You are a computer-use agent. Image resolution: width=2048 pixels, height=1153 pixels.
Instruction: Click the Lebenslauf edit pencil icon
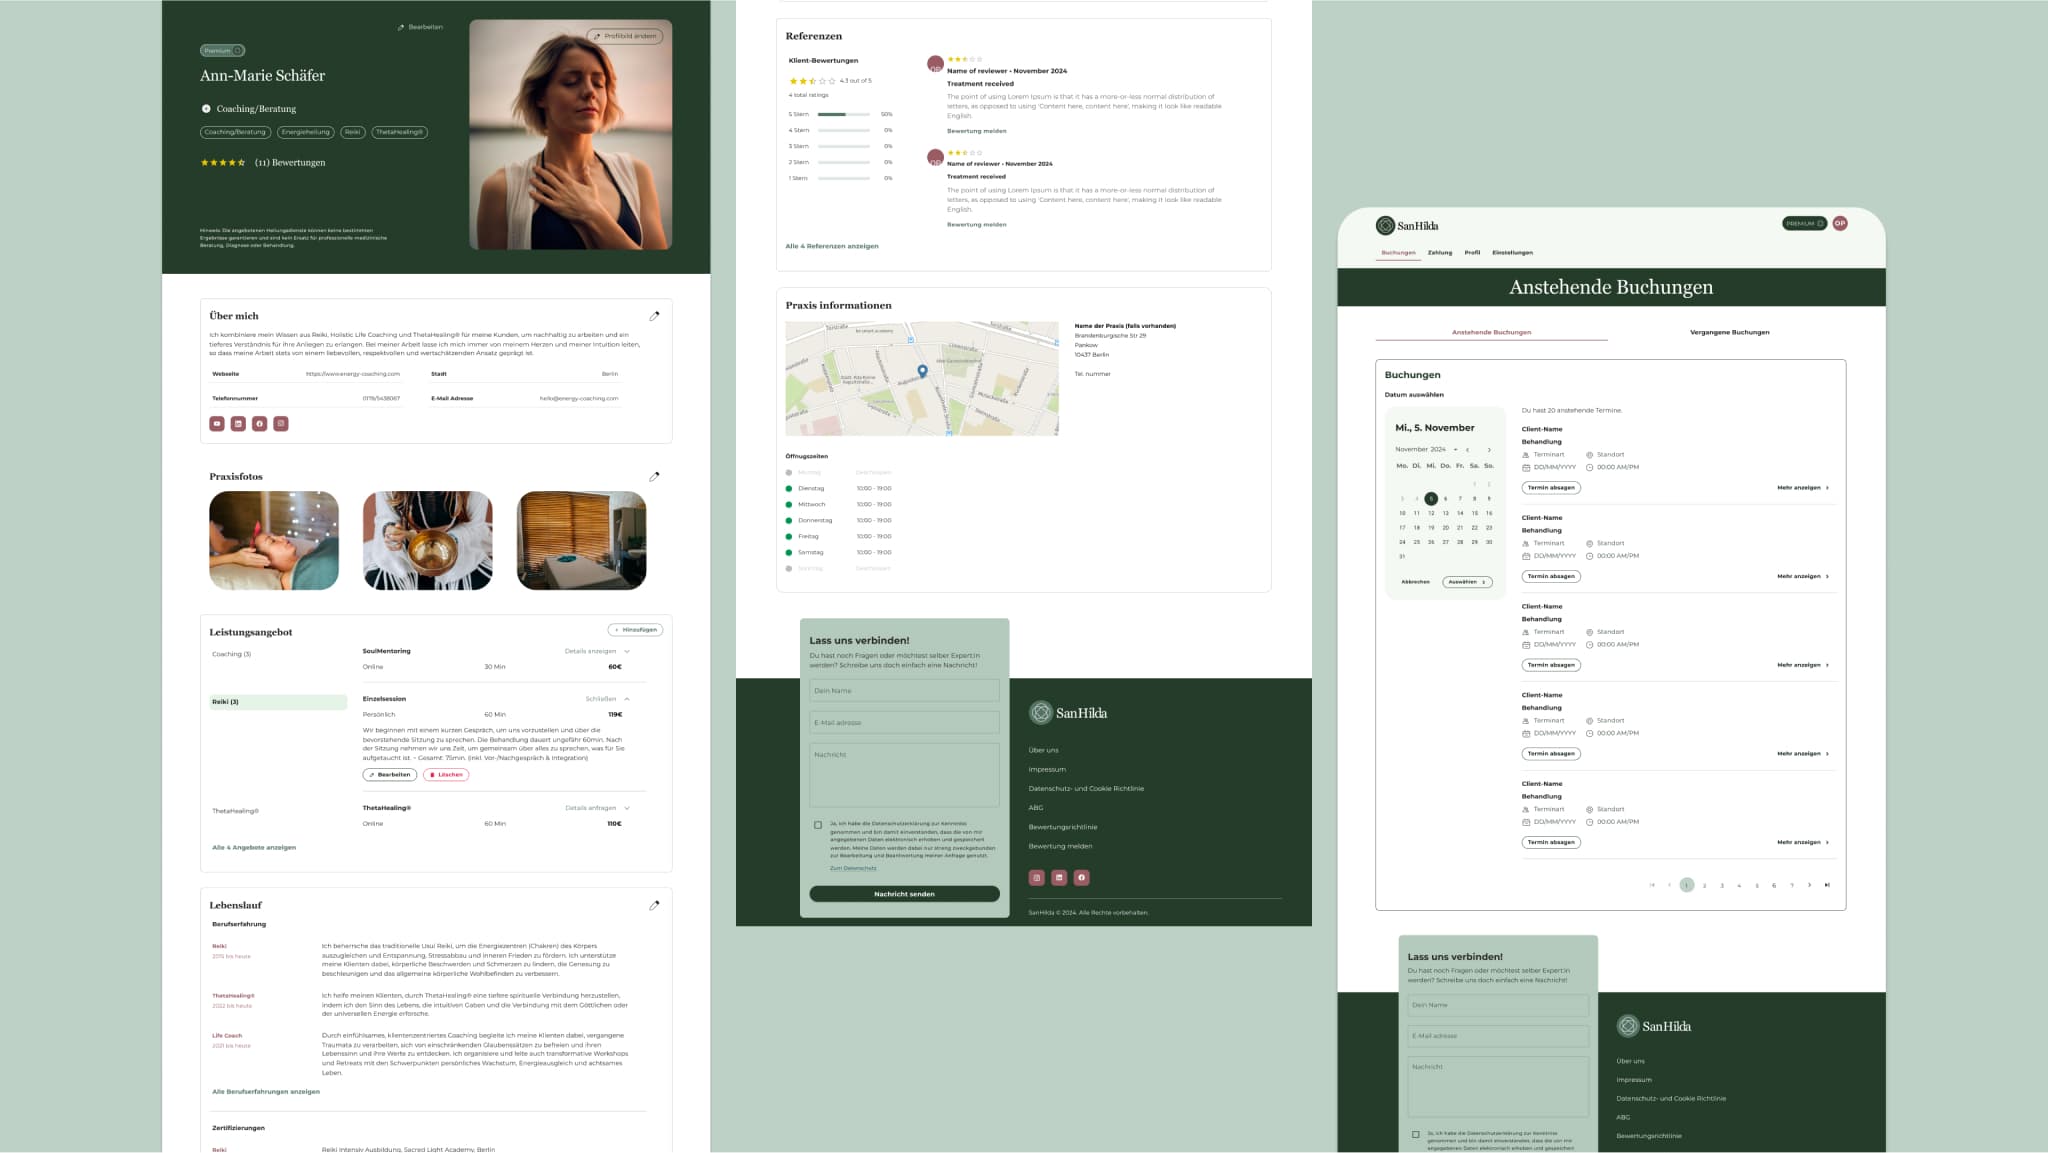click(x=654, y=905)
